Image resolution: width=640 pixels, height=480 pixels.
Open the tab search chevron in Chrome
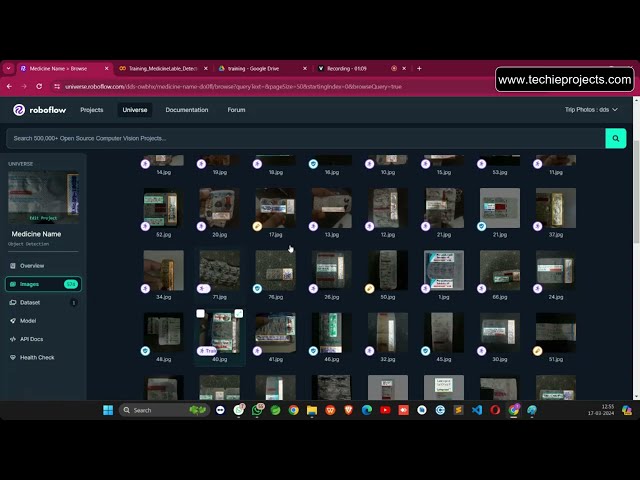[x=8, y=69]
